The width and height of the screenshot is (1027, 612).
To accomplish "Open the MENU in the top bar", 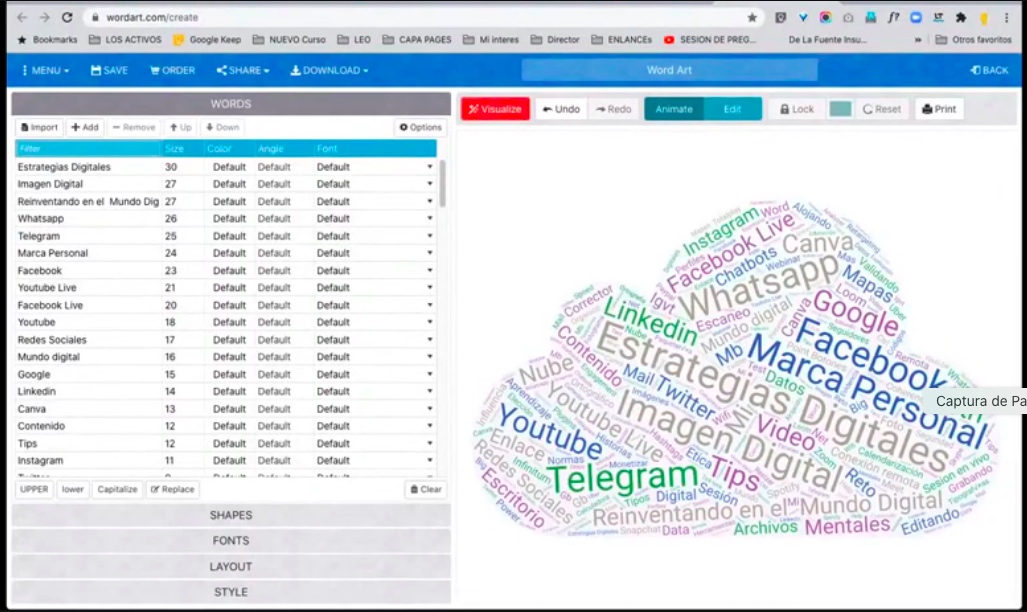I will [45, 70].
